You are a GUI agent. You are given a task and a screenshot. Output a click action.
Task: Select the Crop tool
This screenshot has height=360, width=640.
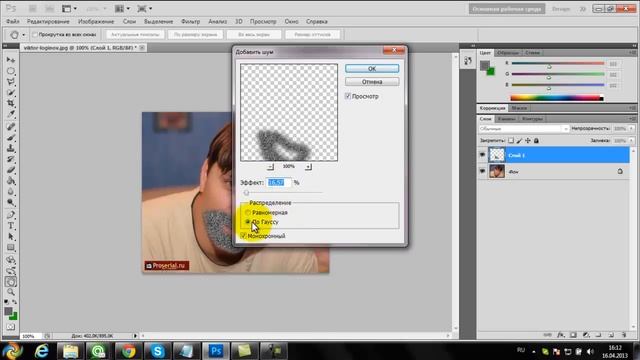pyautogui.click(x=11, y=103)
